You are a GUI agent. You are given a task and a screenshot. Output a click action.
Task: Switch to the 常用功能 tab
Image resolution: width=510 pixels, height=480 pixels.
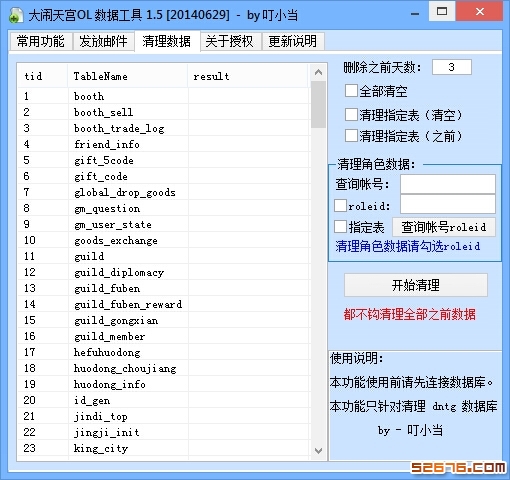coord(41,41)
